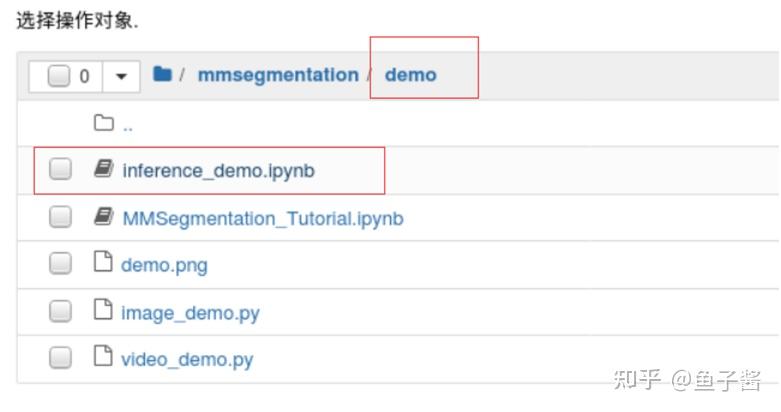Click the demo breadcrumb folder
781x412 pixels.
click(410, 75)
